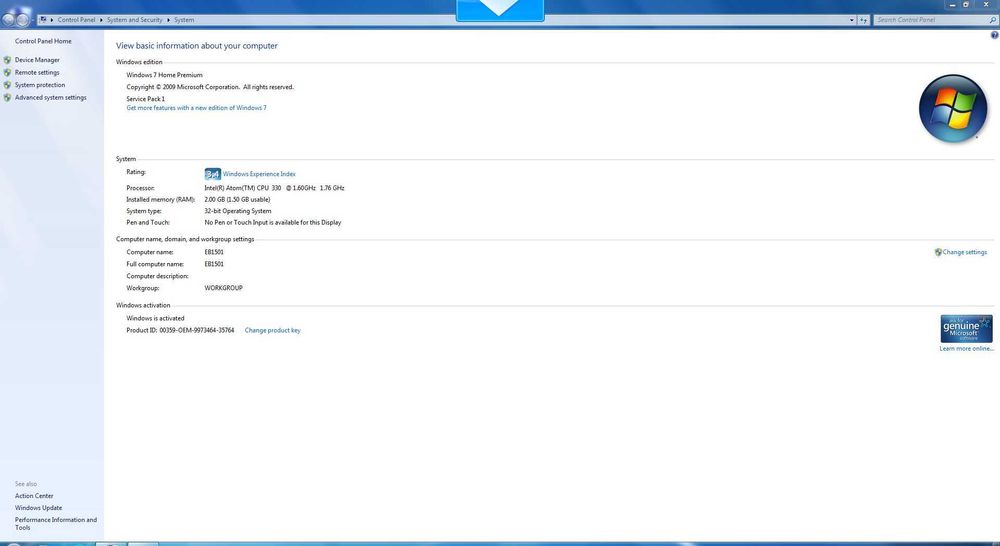
Task: Click the refresh button next to address bar
Action: tap(863, 20)
